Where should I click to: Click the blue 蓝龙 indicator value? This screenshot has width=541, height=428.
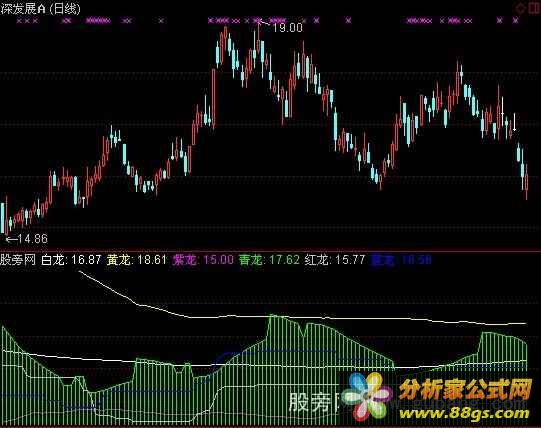(401, 260)
